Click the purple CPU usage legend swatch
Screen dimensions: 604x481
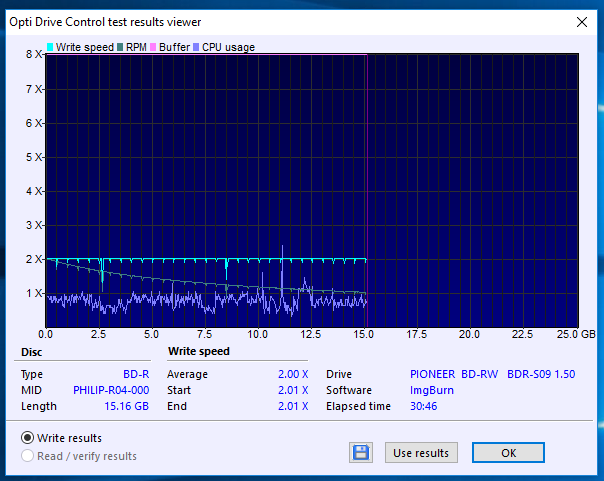[x=196, y=47]
